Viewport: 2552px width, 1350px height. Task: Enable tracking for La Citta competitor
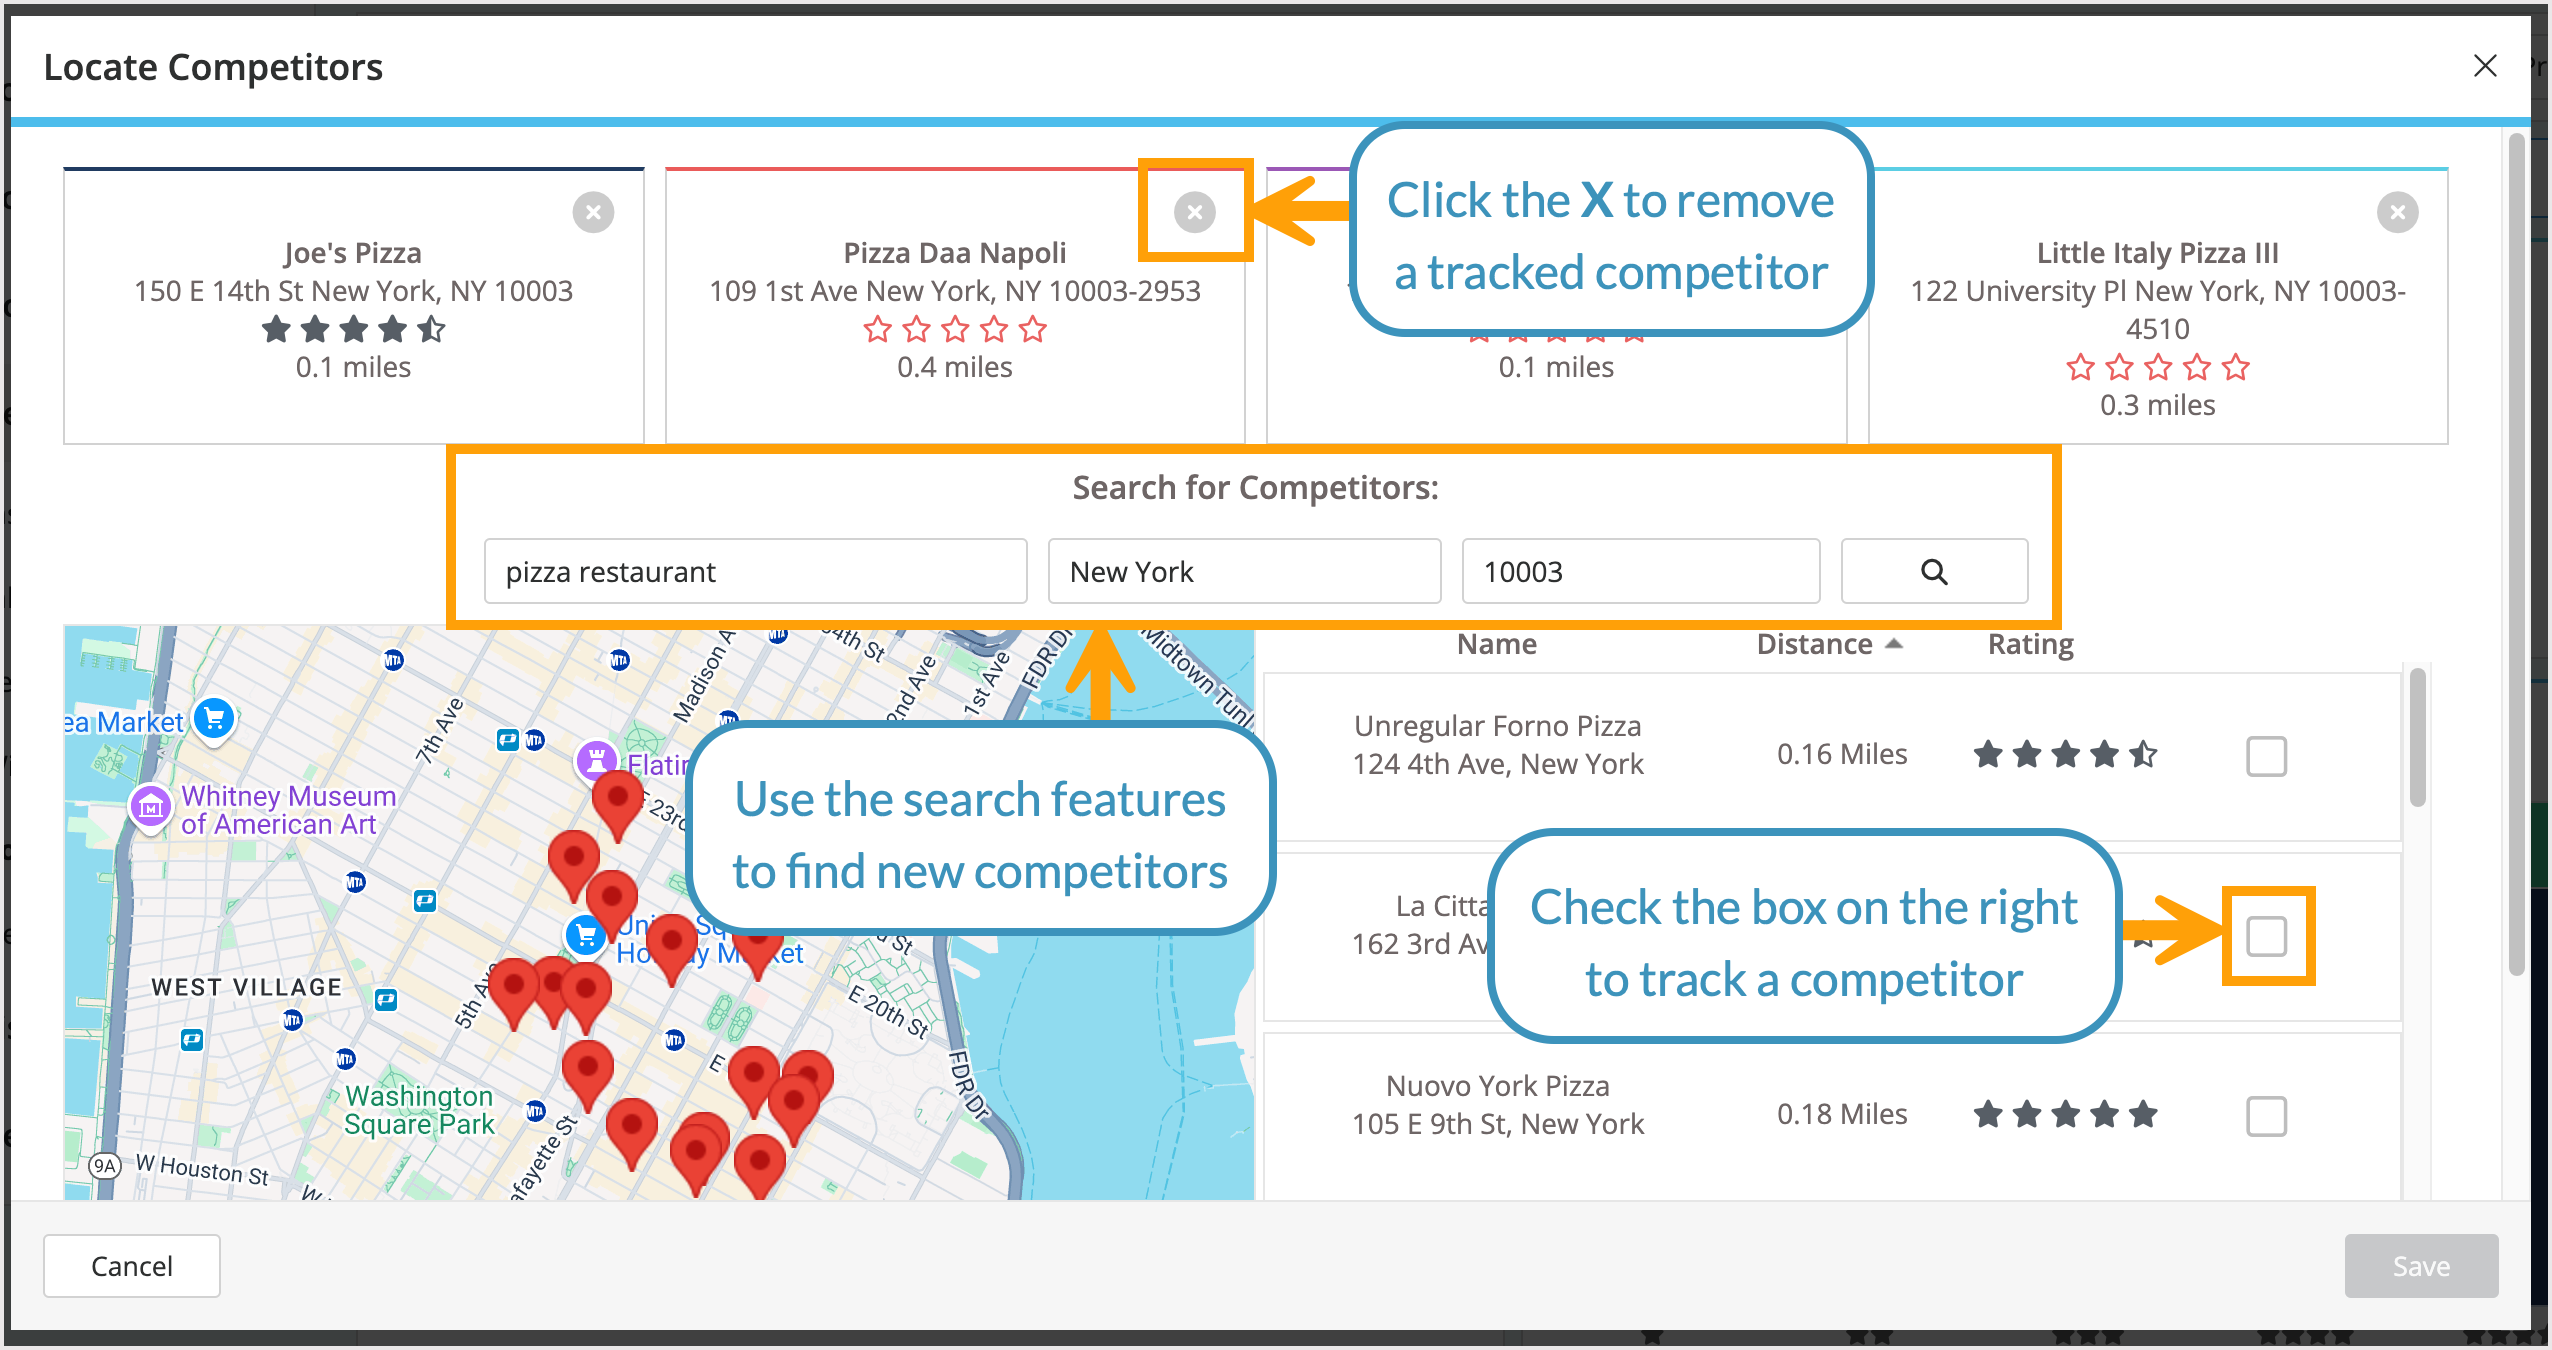click(x=2267, y=937)
